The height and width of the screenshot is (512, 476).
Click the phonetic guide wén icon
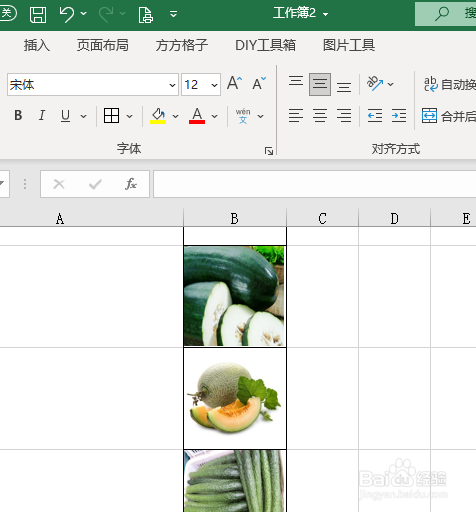(243, 116)
